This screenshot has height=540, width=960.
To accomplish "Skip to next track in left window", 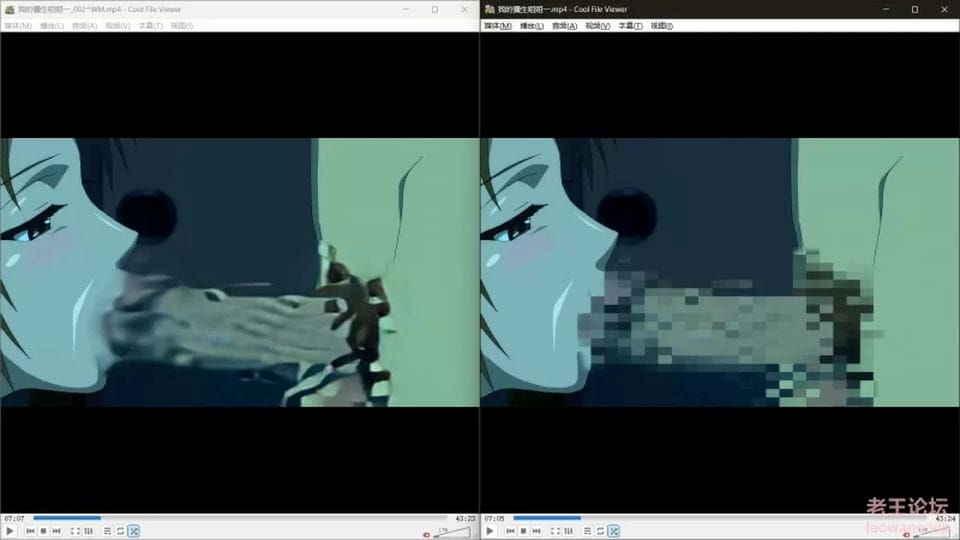I will (x=56, y=531).
